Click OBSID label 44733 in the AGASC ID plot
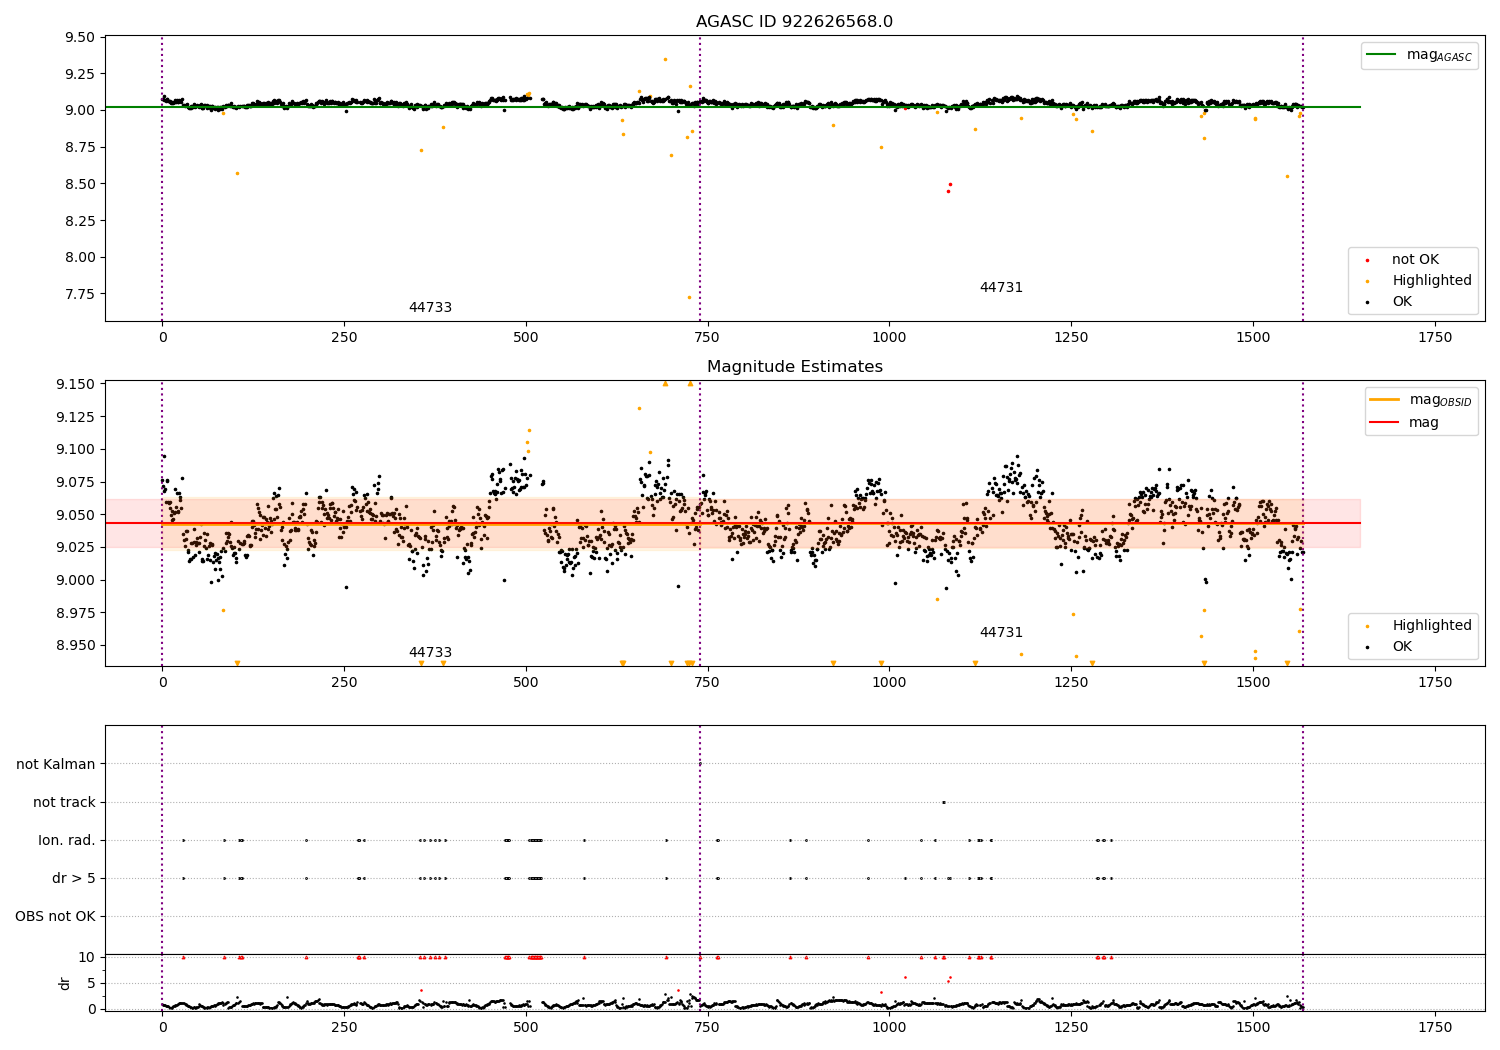Screen dimensions: 1500x1050 (430, 308)
